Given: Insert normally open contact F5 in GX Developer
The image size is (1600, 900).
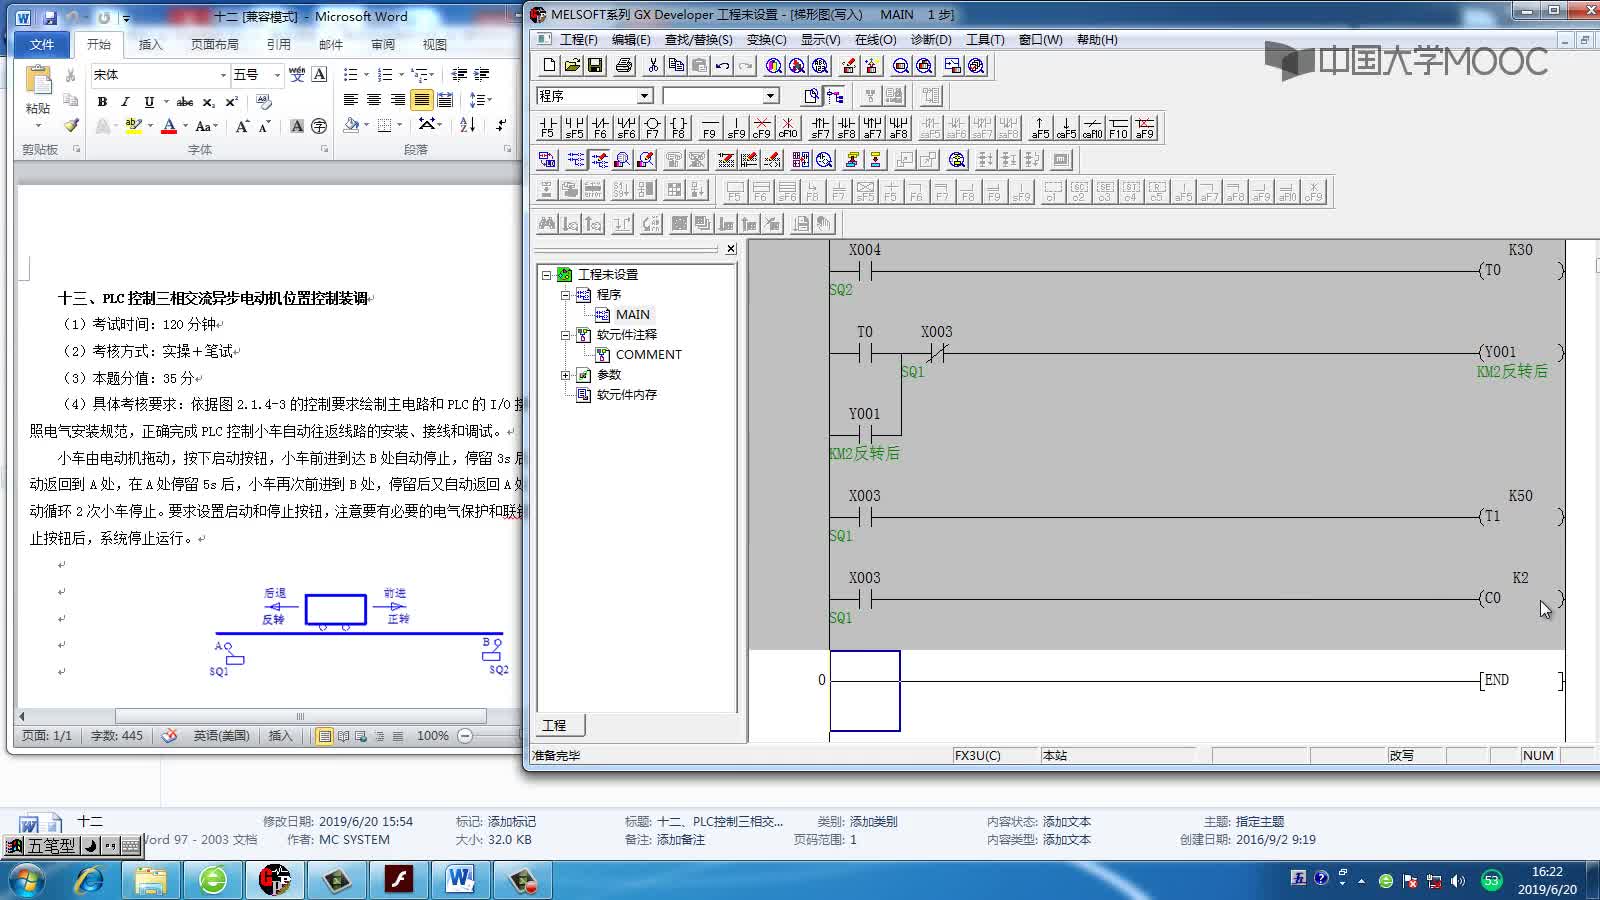Looking at the screenshot, I should tap(547, 128).
